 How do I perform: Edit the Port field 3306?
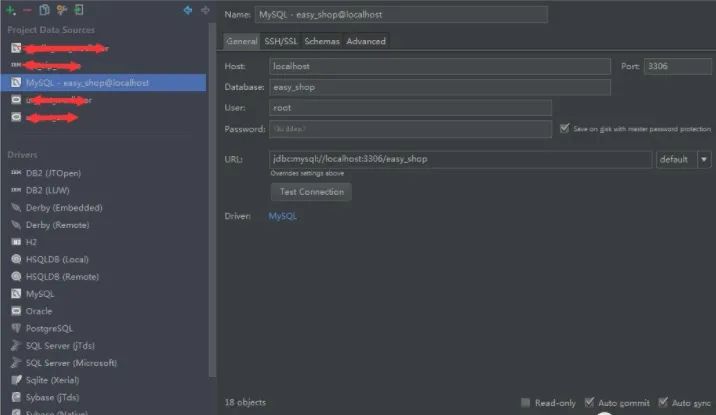(678, 66)
